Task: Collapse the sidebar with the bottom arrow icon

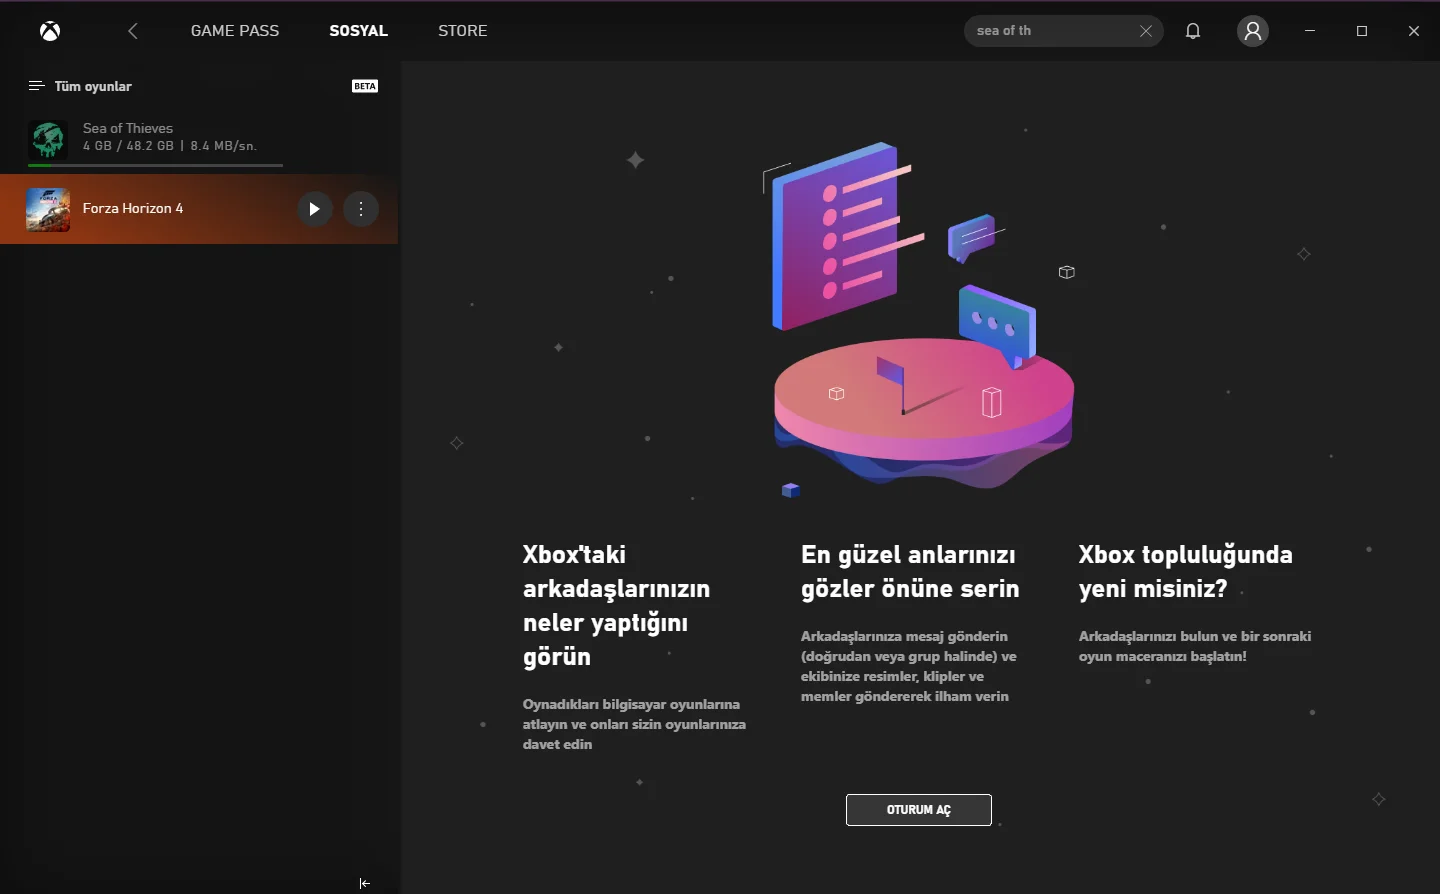Action: pos(365,883)
